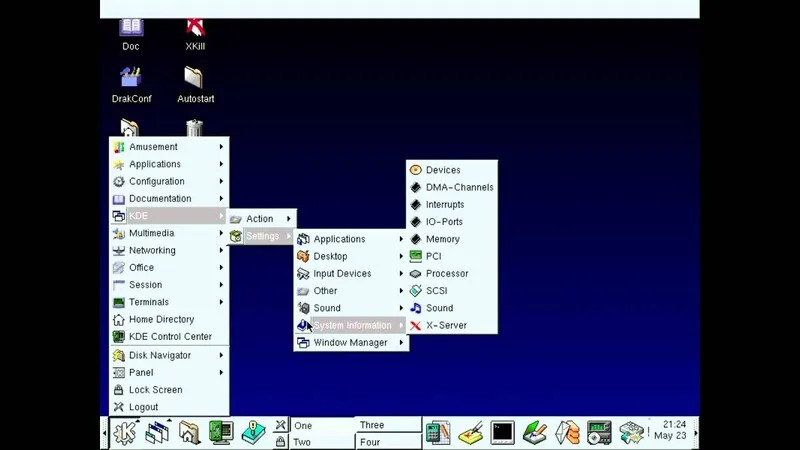Open the yellow notepad panel icon
This screenshot has height=450, width=800.
(x=470, y=433)
